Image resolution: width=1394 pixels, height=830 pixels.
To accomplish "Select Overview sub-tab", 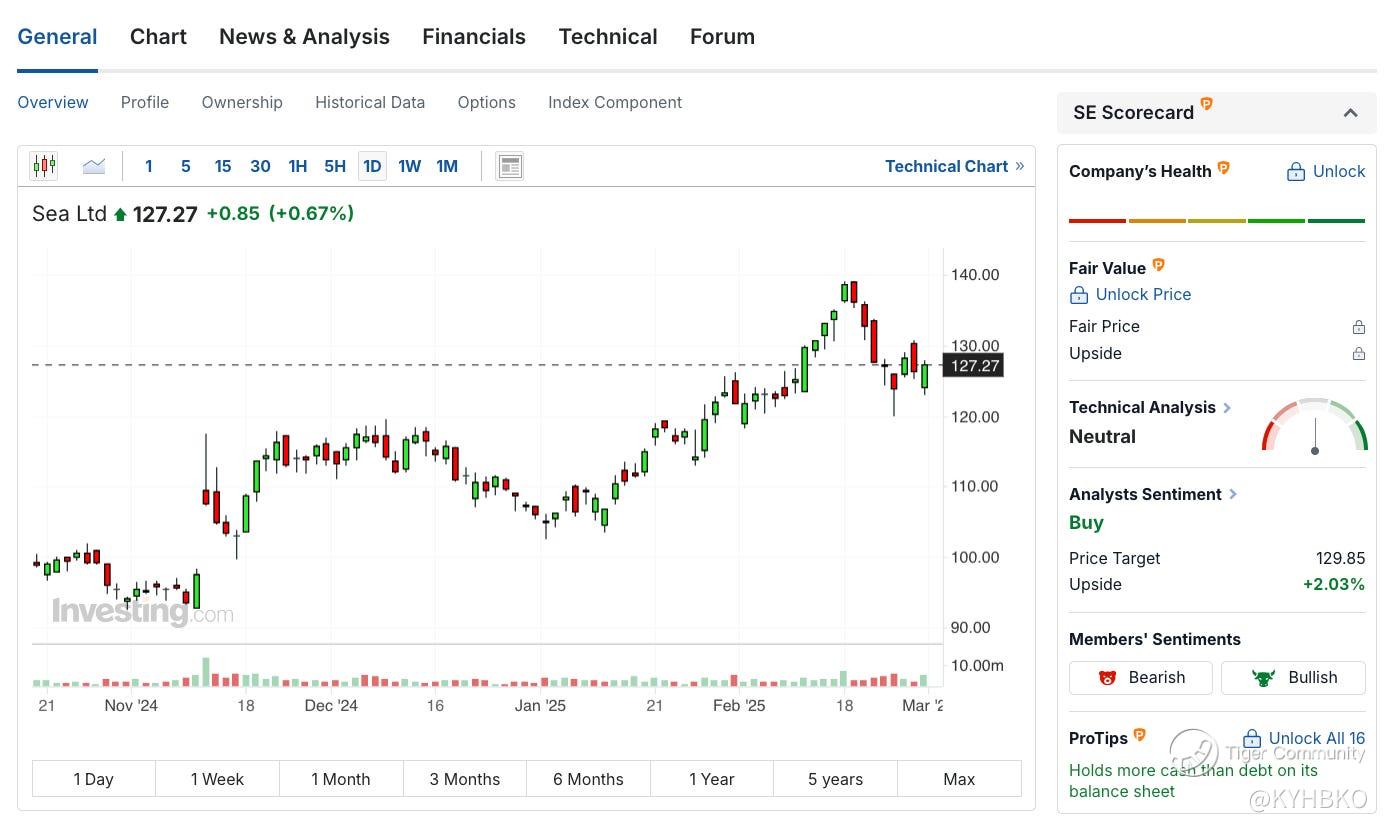I will pyautogui.click(x=53, y=102).
